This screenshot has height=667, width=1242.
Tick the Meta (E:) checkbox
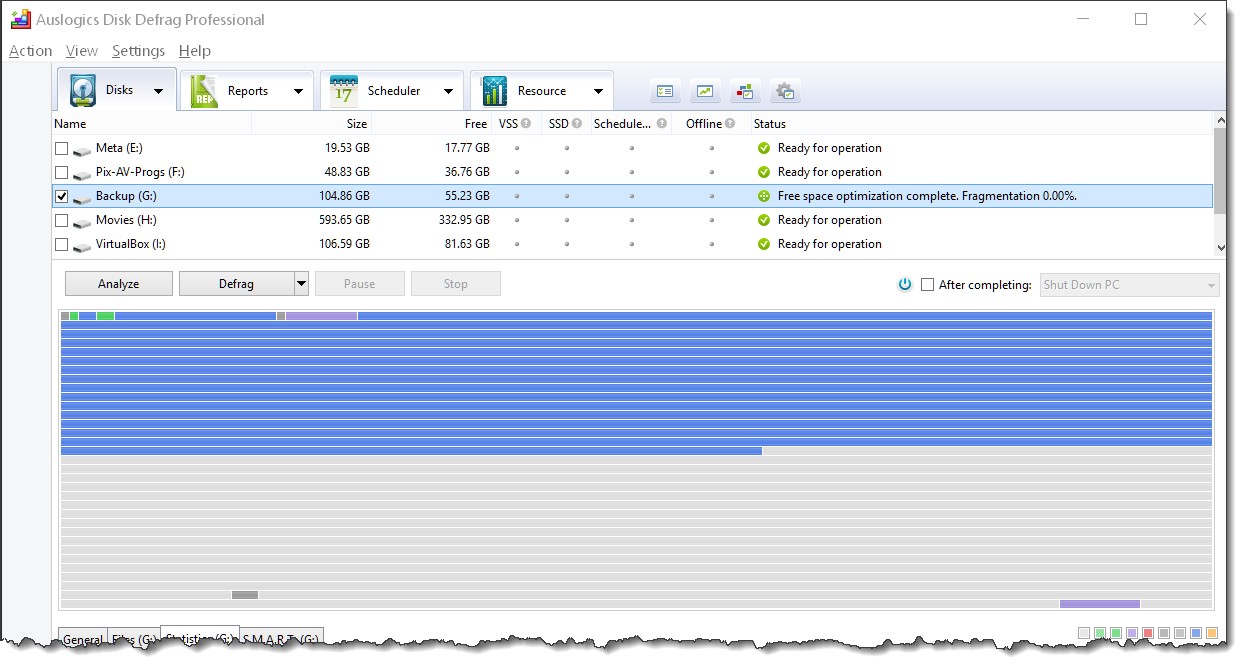tap(62, 148)
